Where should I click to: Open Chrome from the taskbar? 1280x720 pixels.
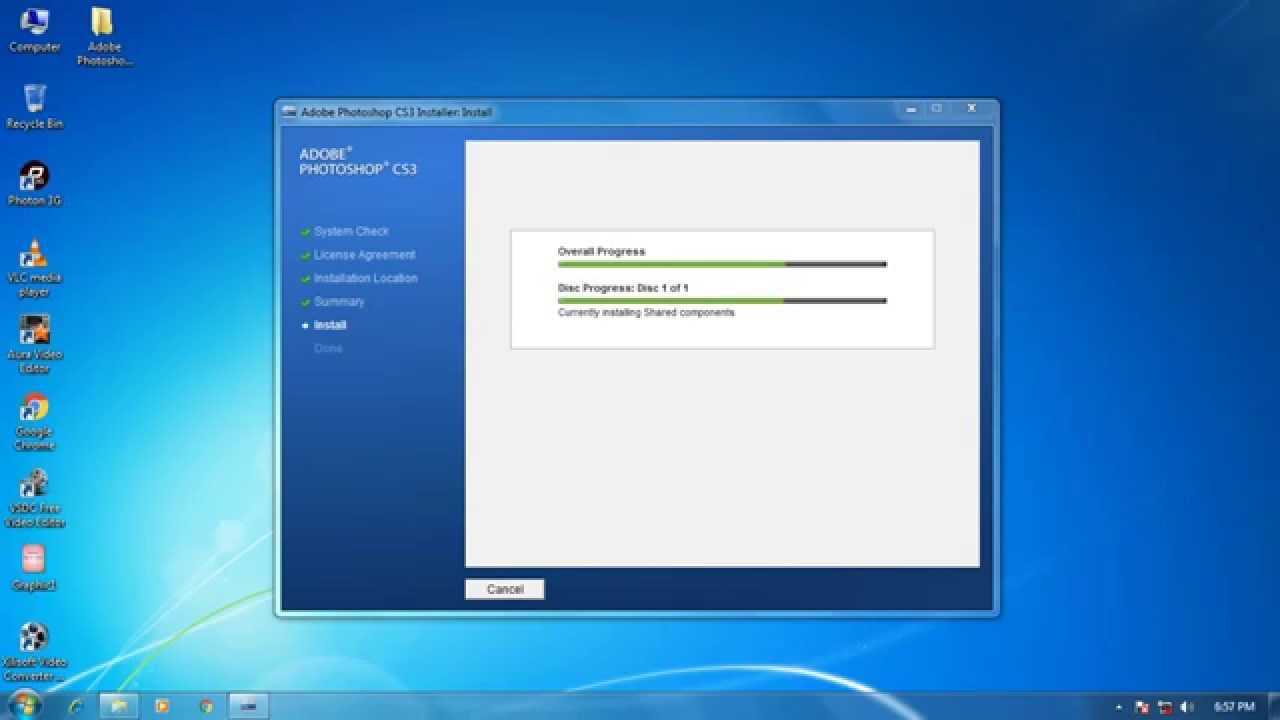coord(206,706)
